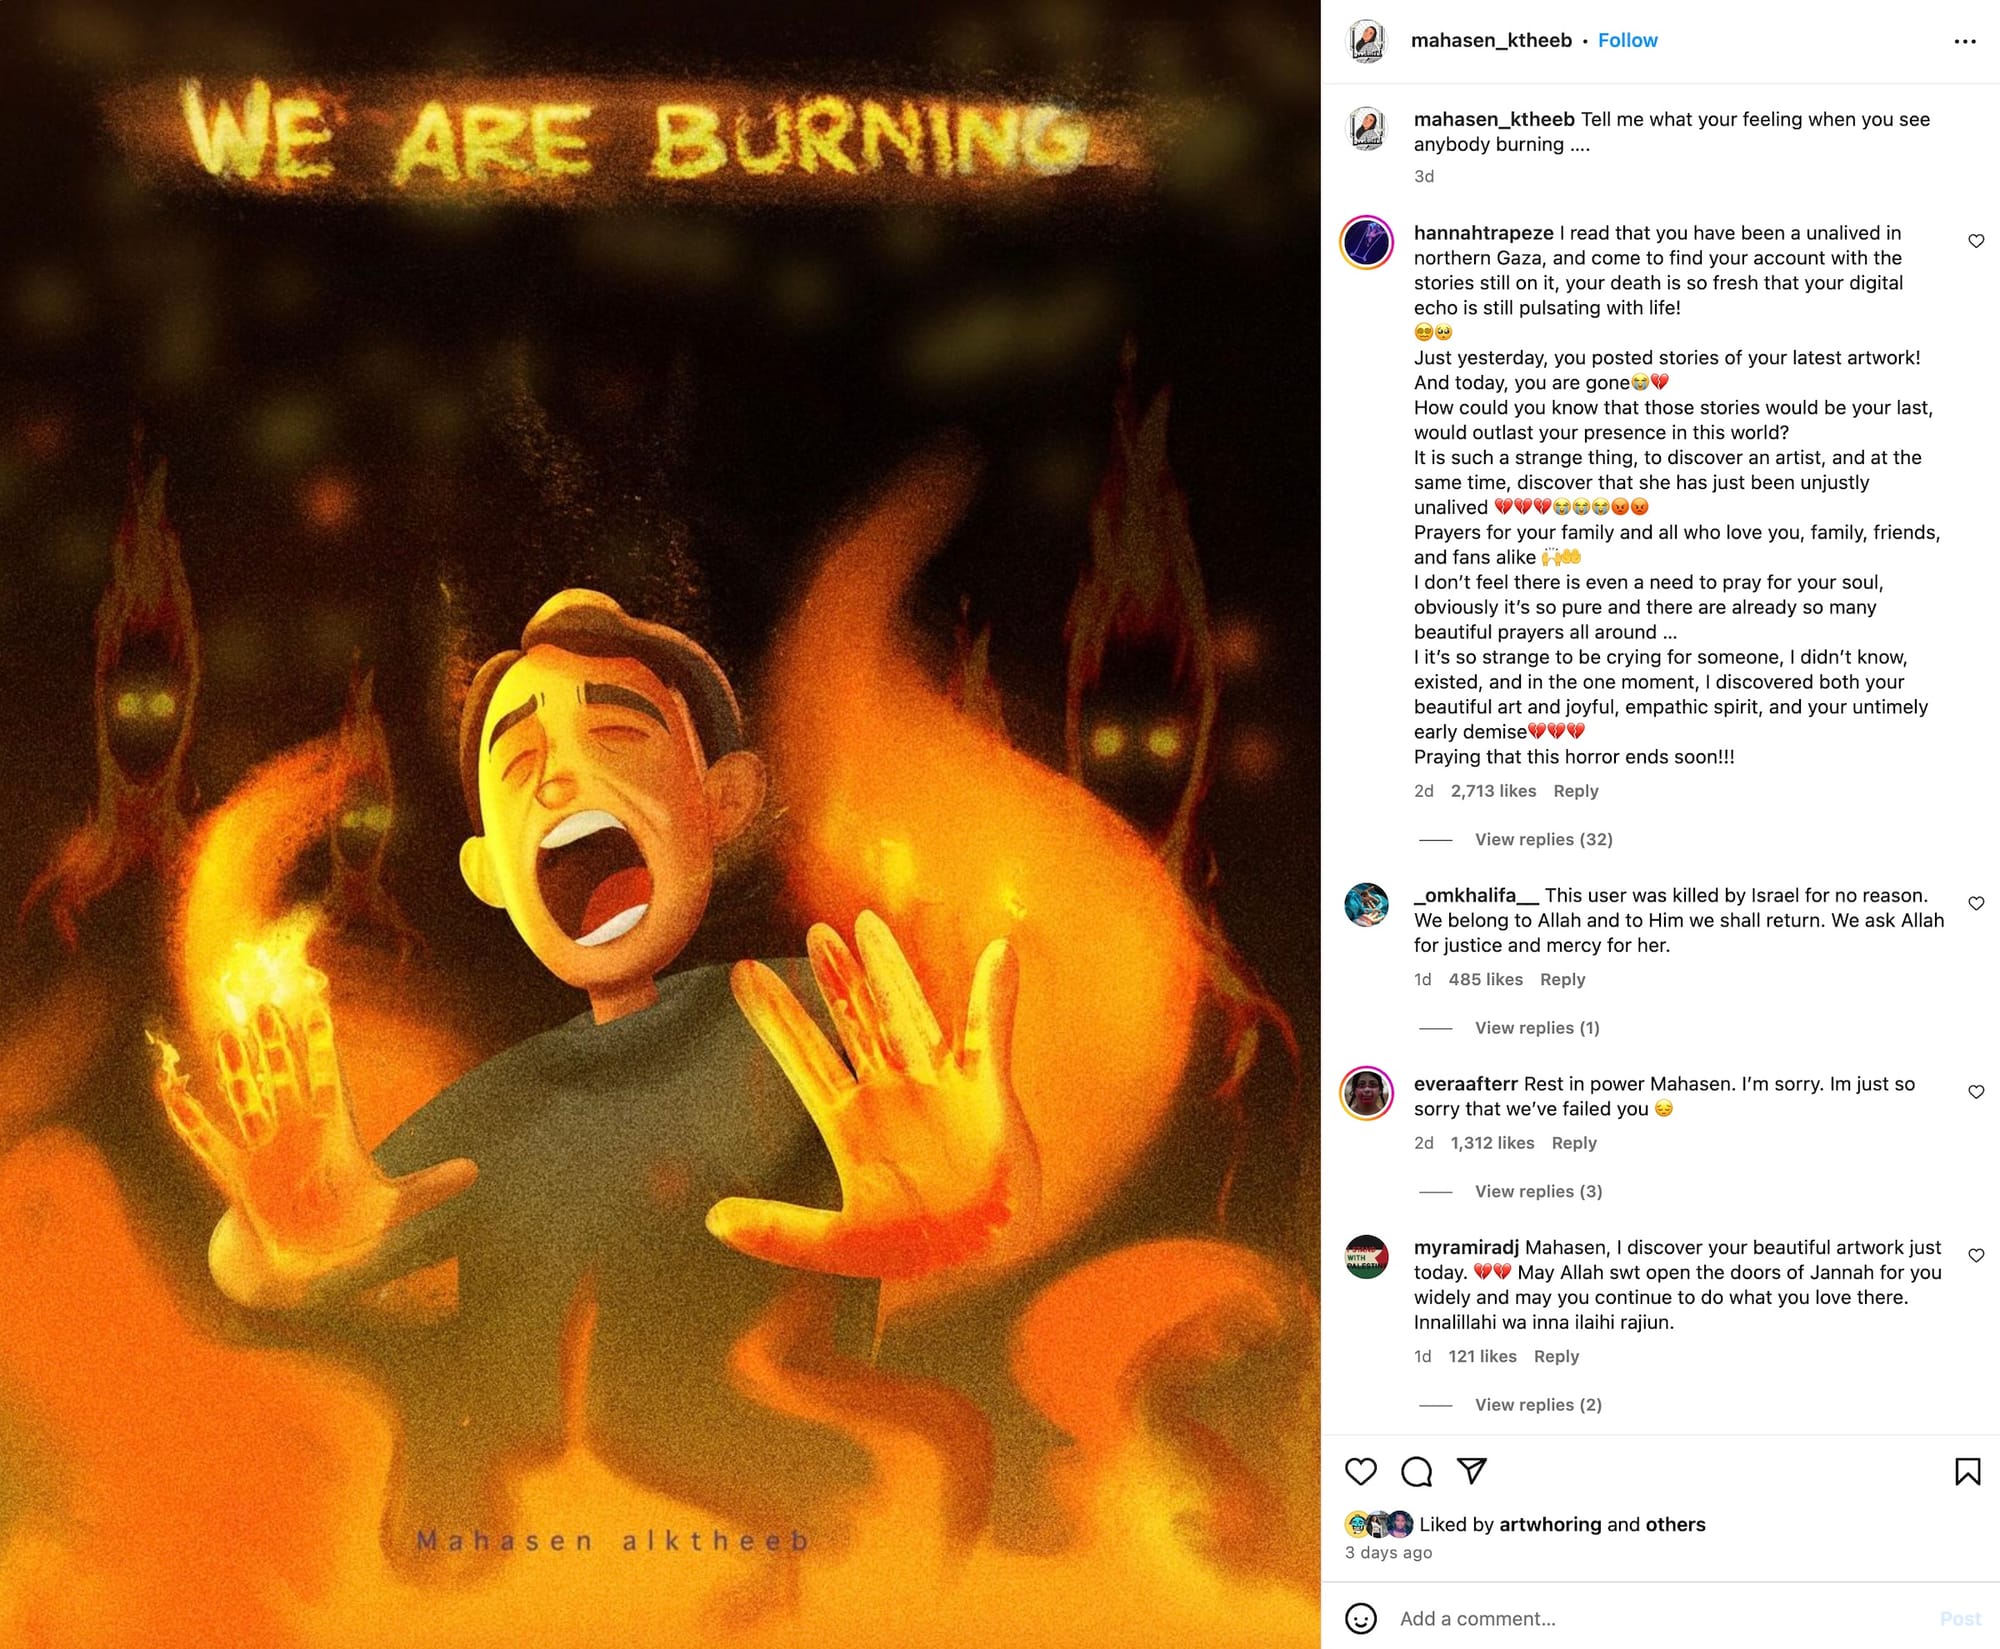Like everaafterr's comment with small heart
This screenshot has width=2000, height=1649.
pos(1976,1092)
